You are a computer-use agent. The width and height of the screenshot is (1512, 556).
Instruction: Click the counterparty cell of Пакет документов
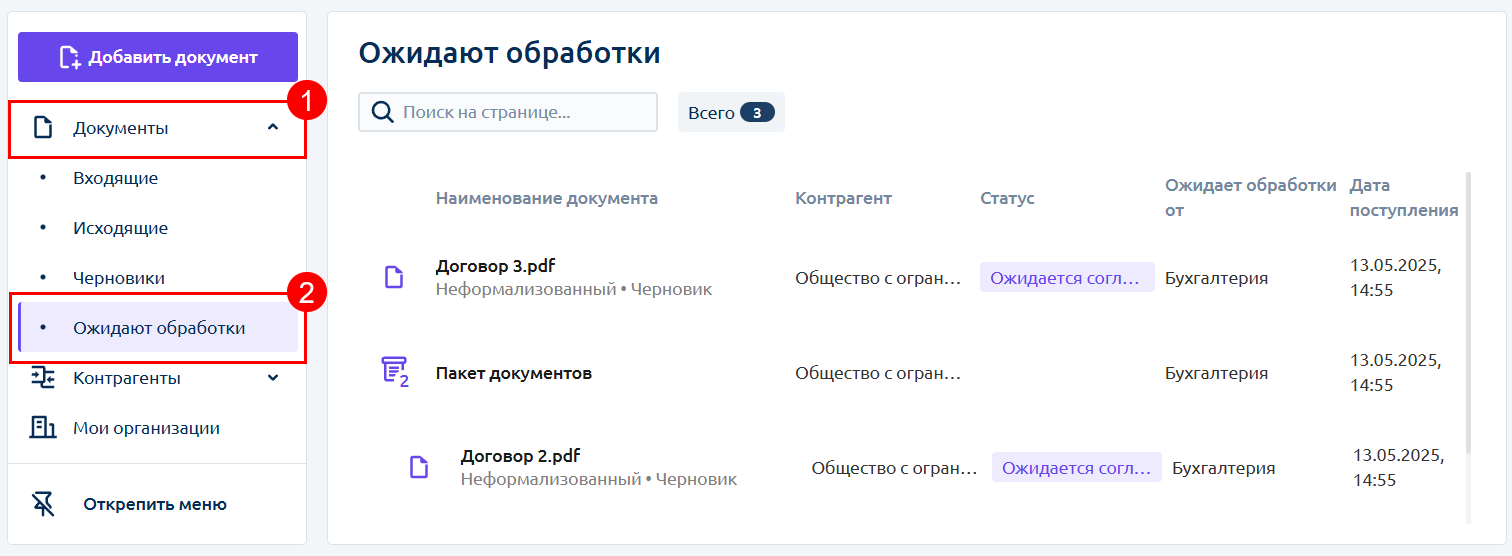click(878, 373)
